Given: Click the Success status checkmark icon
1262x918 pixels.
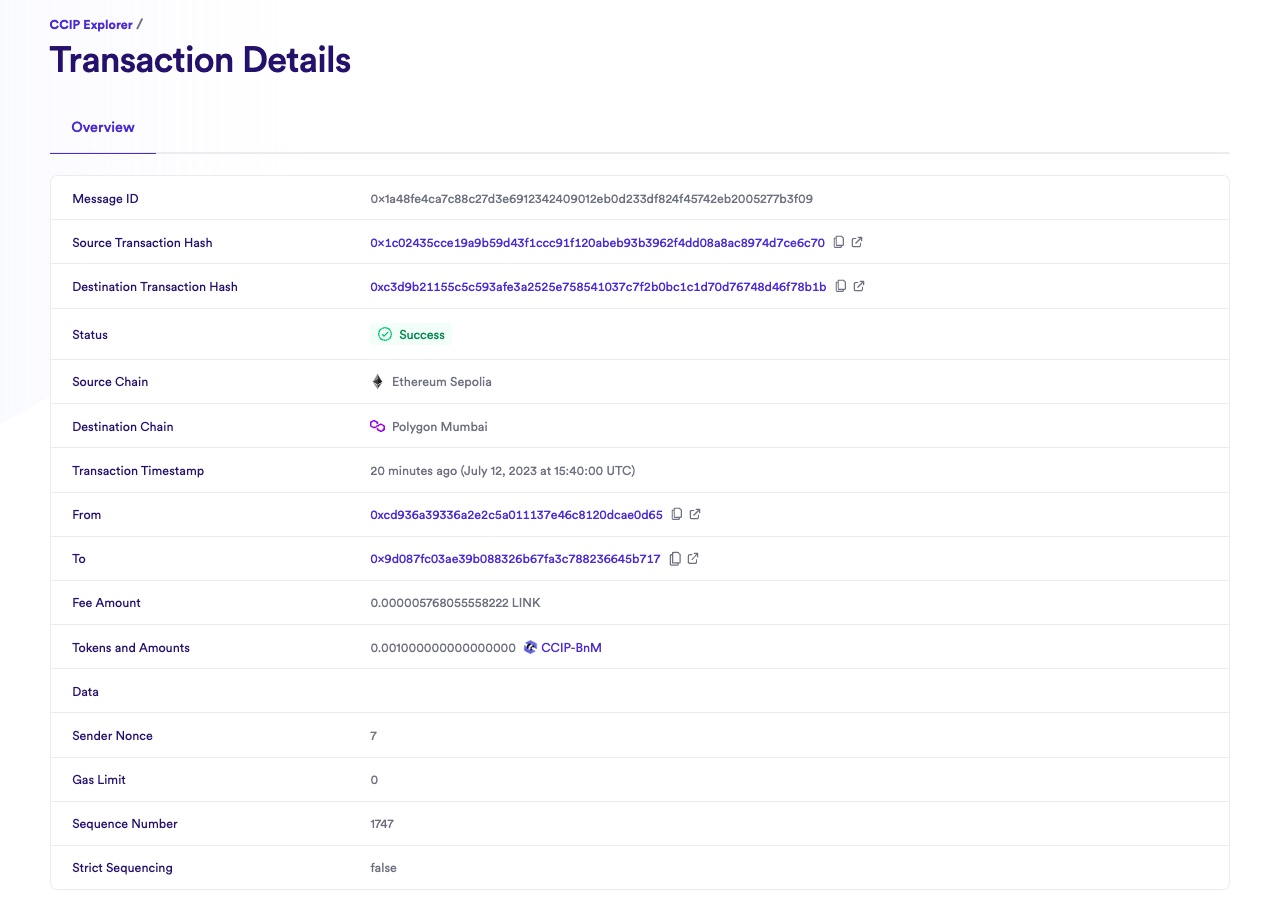Looking at the screenshot, I should click(385, 334).
